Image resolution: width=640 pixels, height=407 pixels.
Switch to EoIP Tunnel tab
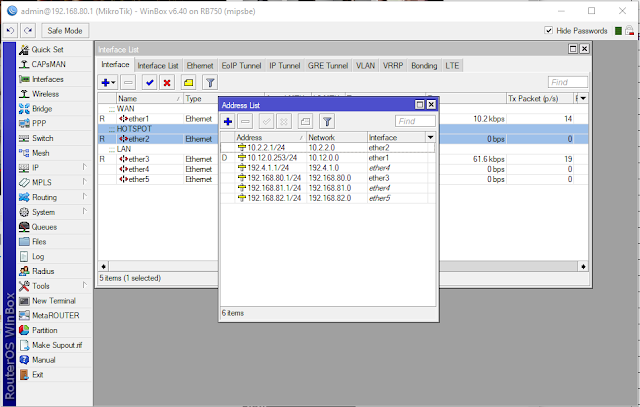coord(241,66)
